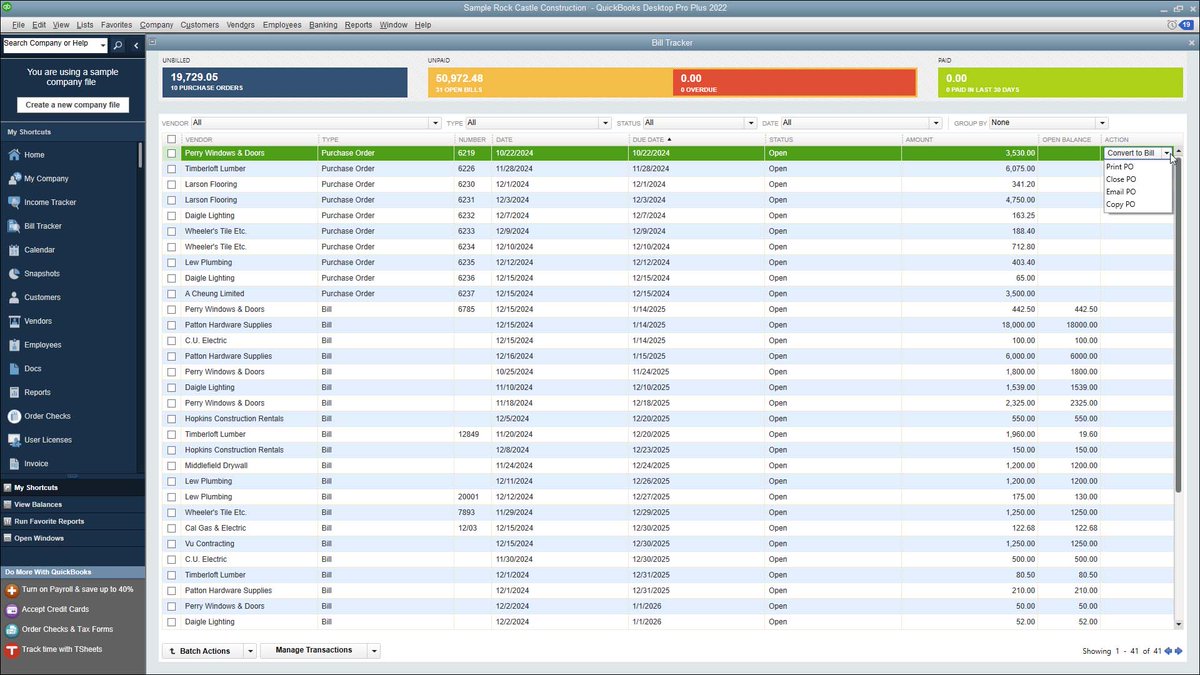1200x675 pixels.
Task: Open search scope dropdown arrow
Action: 101,45
